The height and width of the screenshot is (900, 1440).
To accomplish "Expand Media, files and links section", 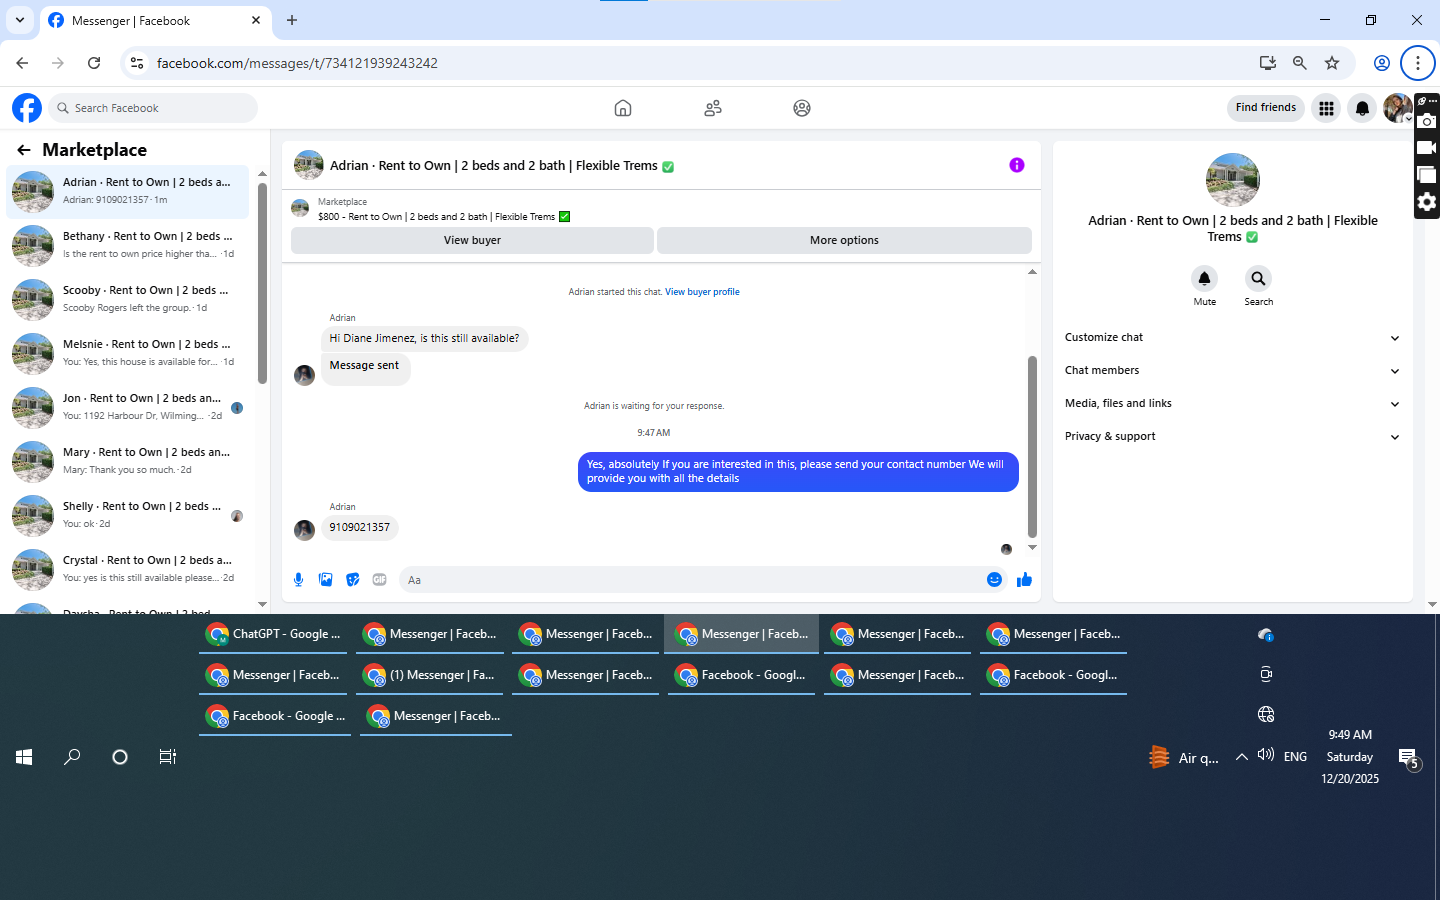I will 1232,404.
